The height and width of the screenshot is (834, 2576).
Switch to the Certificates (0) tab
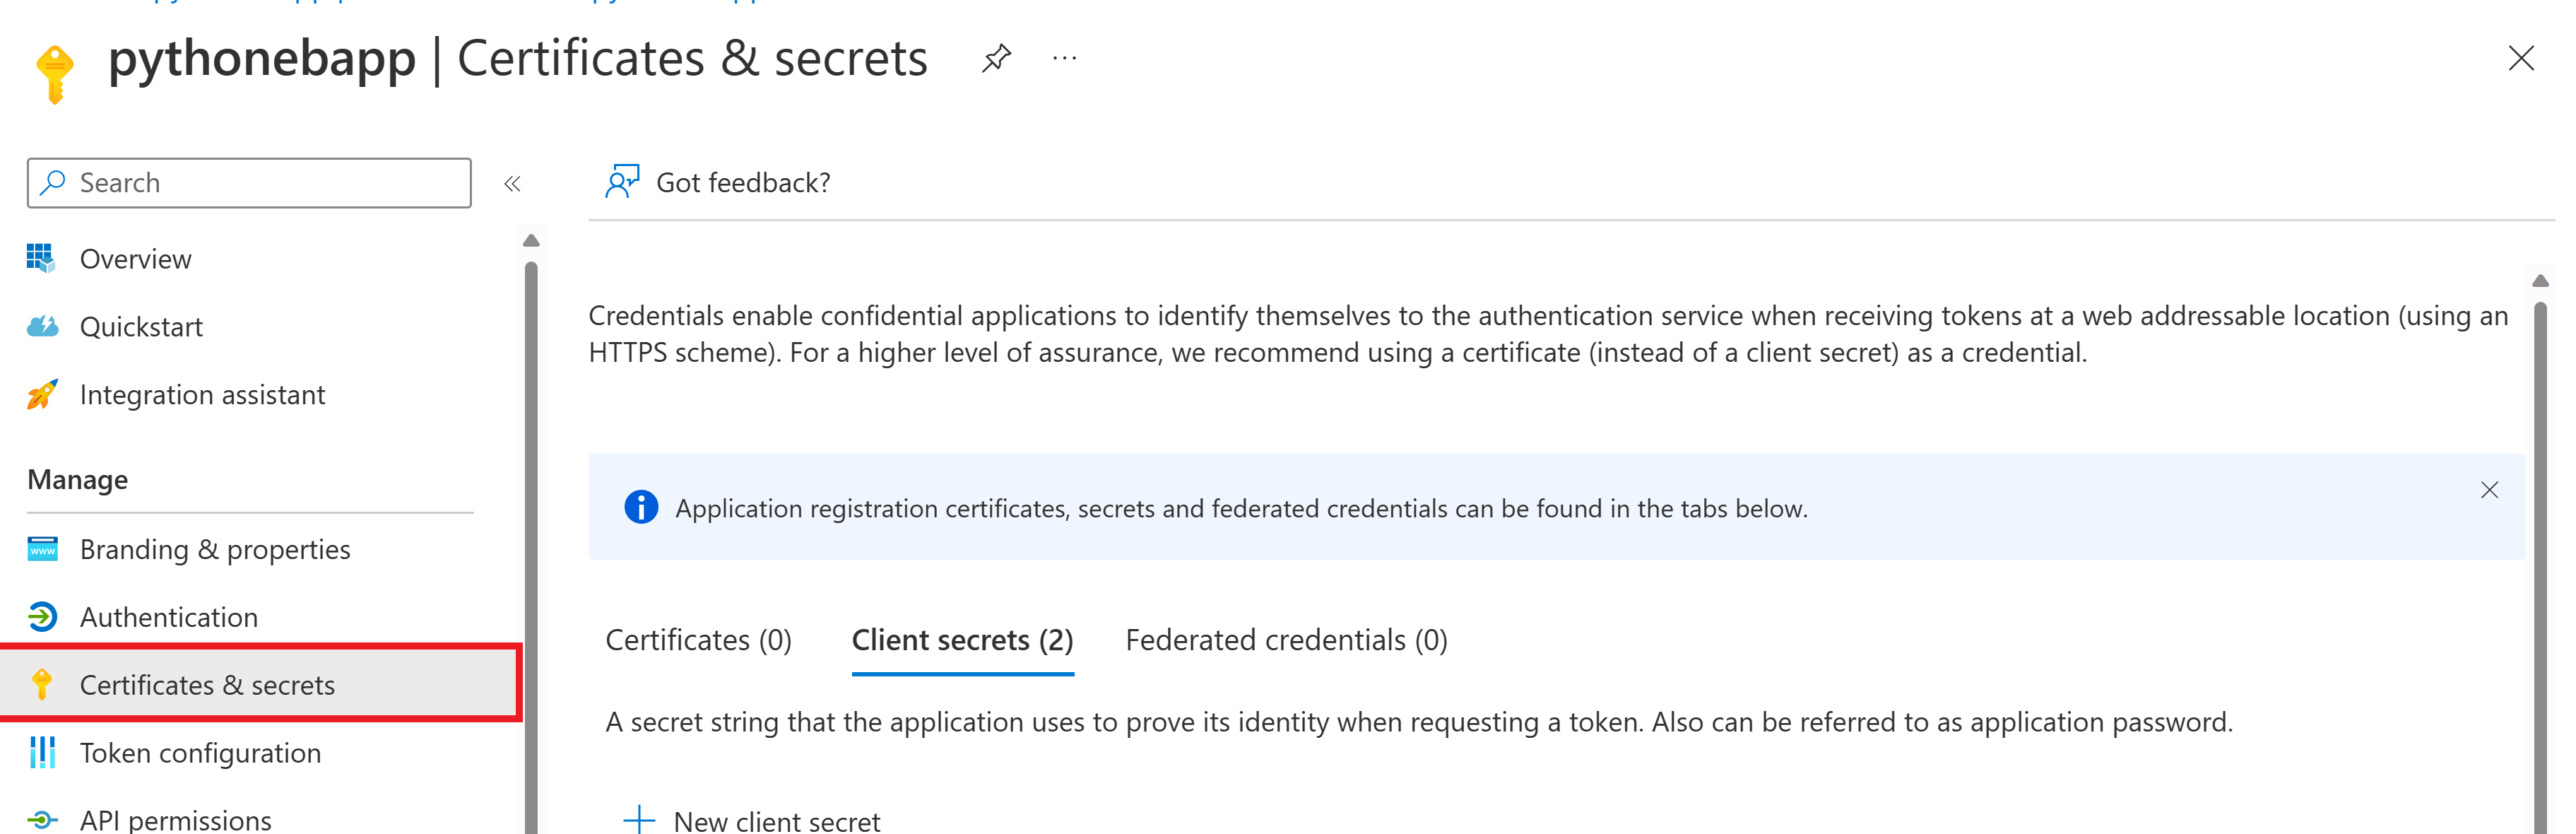[698, 640]
